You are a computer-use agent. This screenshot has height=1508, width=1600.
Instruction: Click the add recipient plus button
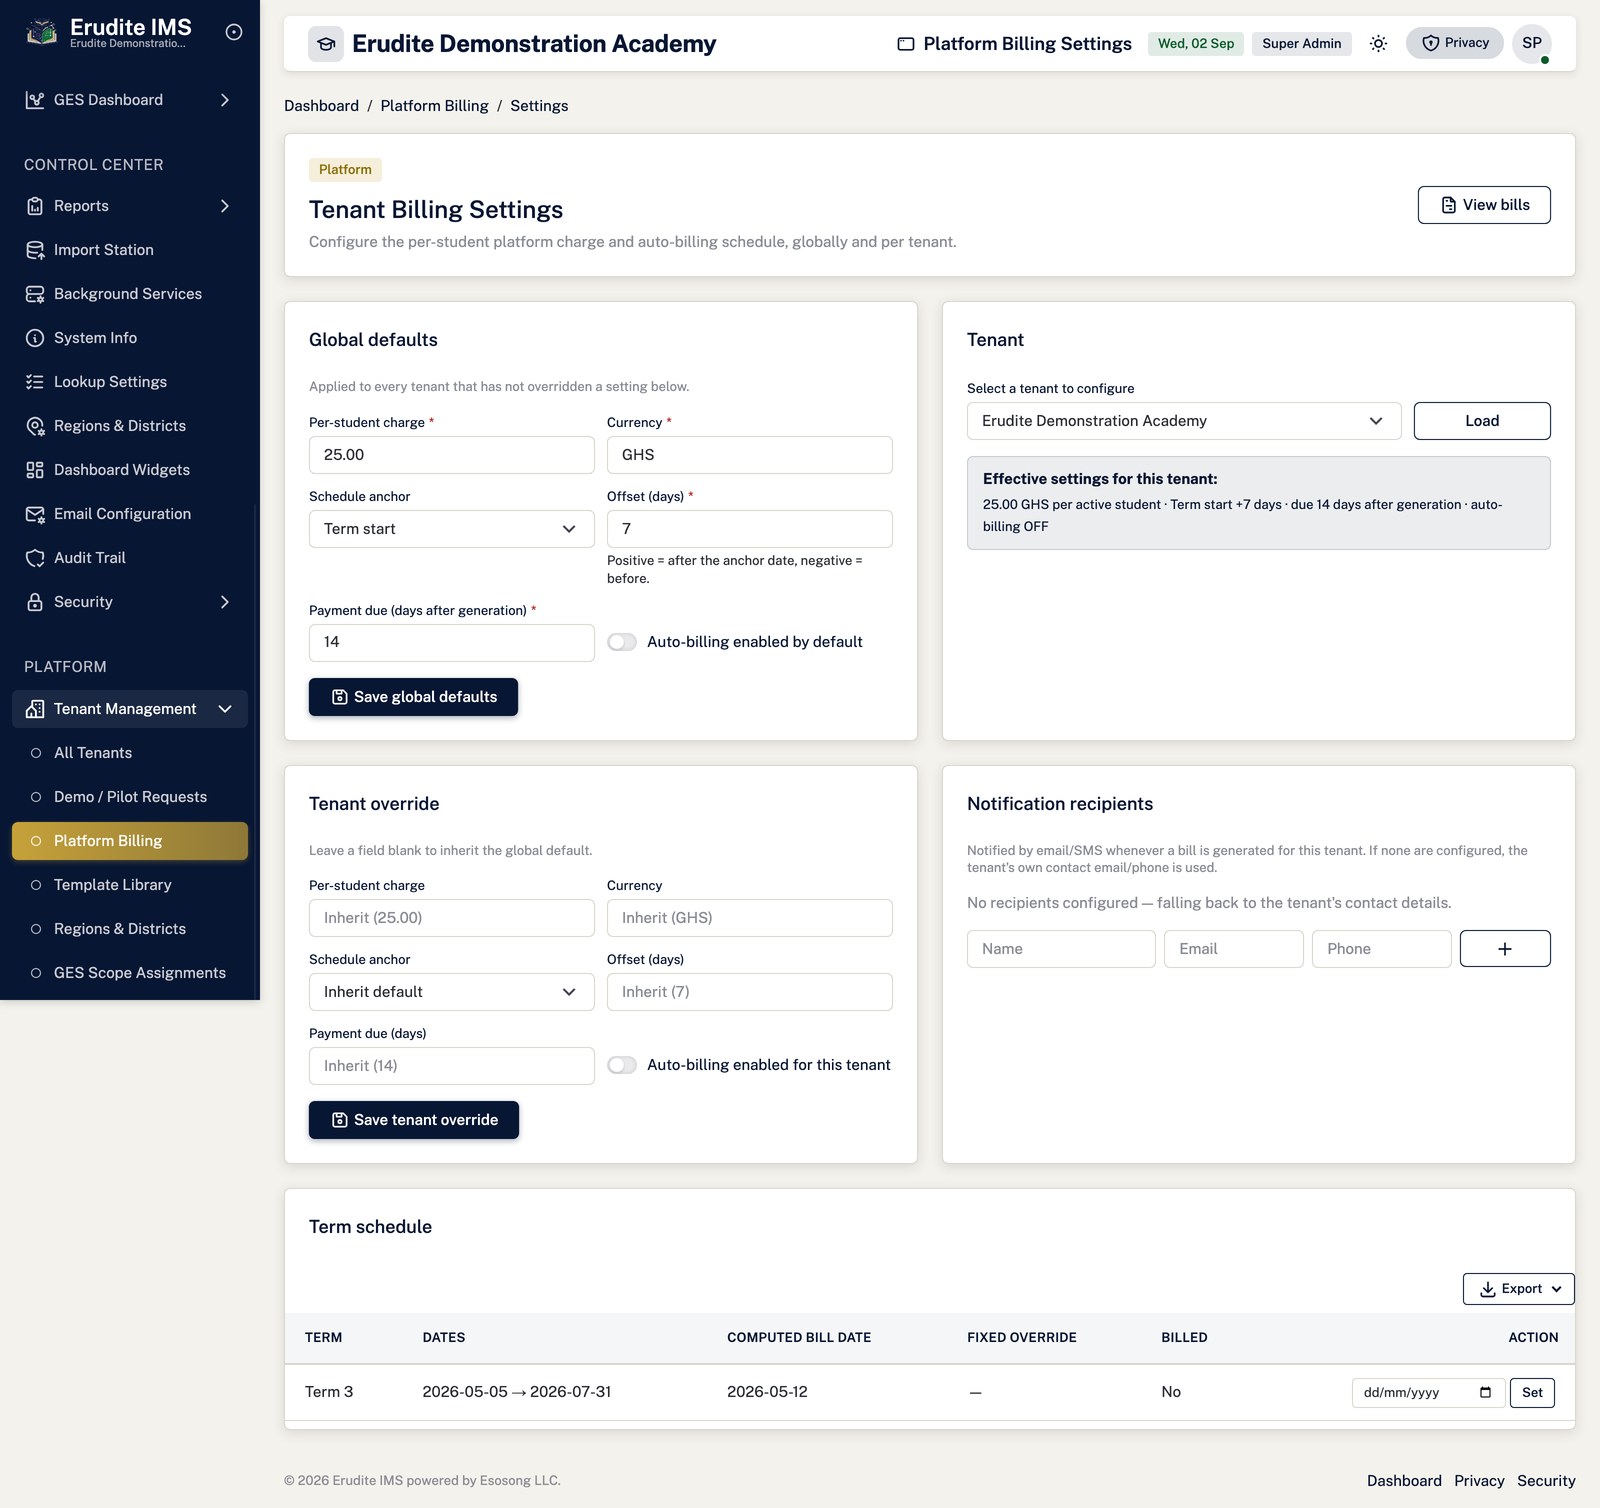point(1505,949)
